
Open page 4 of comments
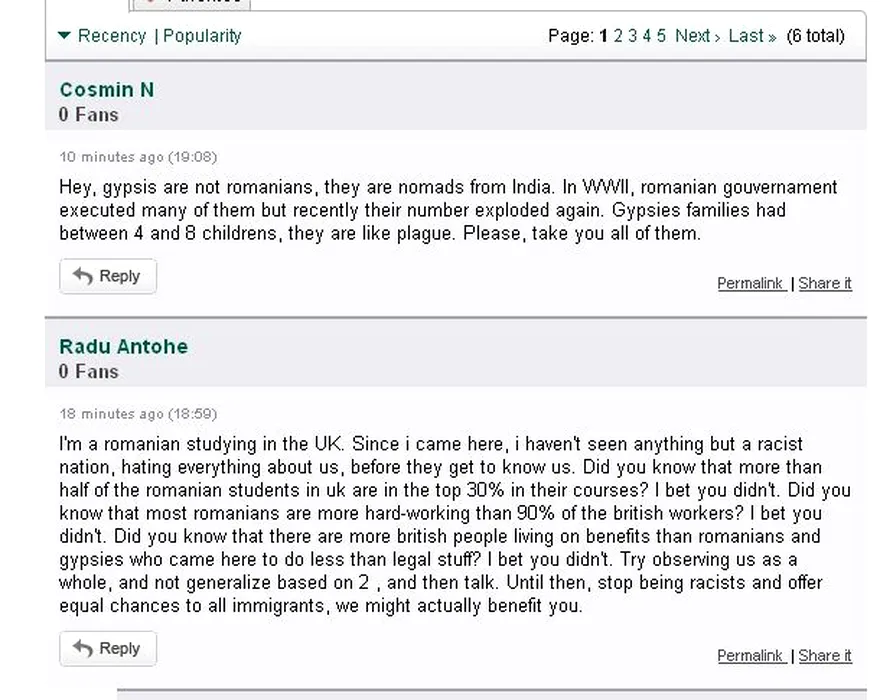[x=647, y=36]
